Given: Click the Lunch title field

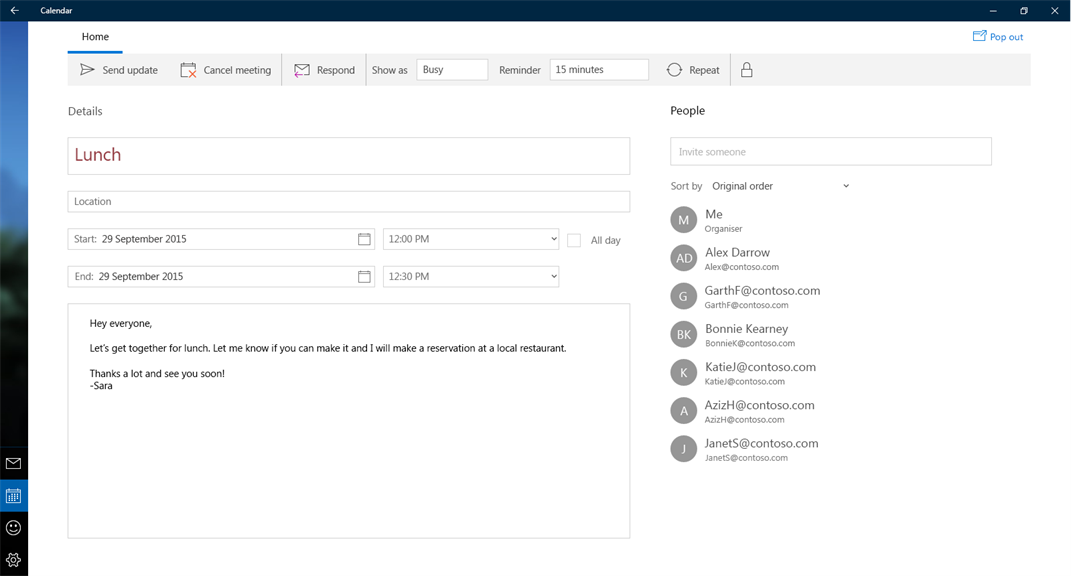Looking at the screenshot, I should click(349, 156).
